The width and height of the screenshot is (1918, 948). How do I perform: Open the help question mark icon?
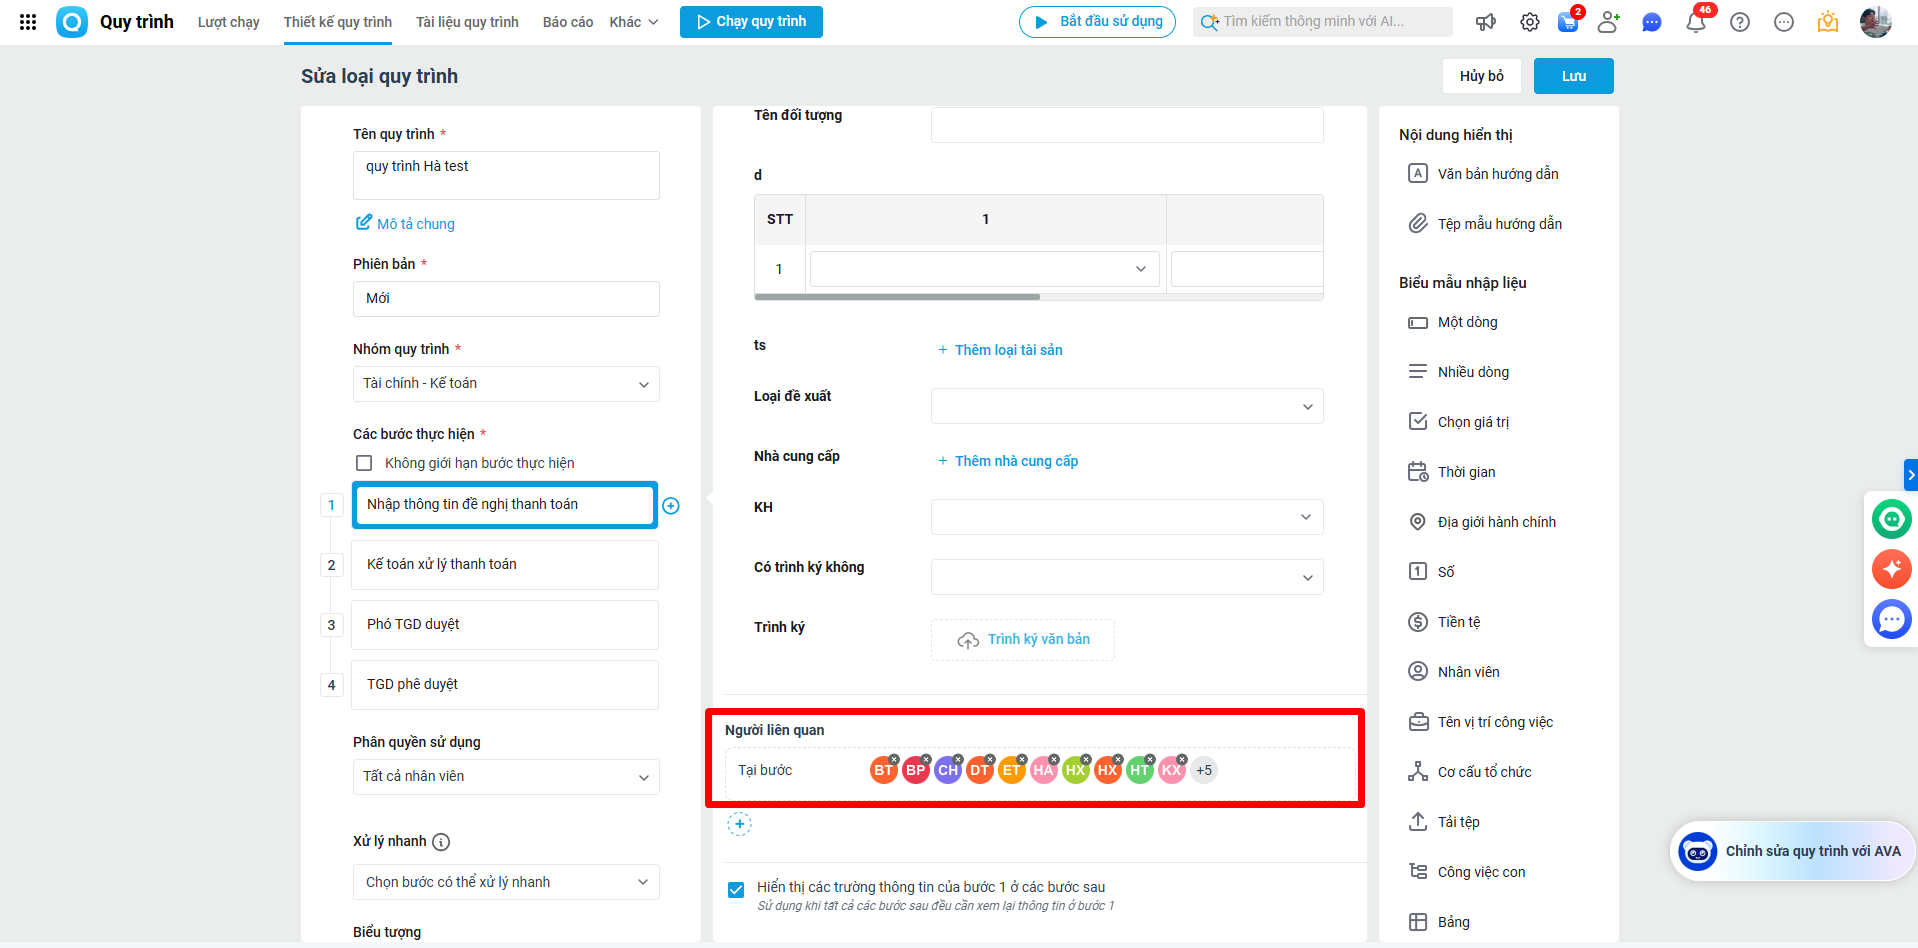point(1740,22)
